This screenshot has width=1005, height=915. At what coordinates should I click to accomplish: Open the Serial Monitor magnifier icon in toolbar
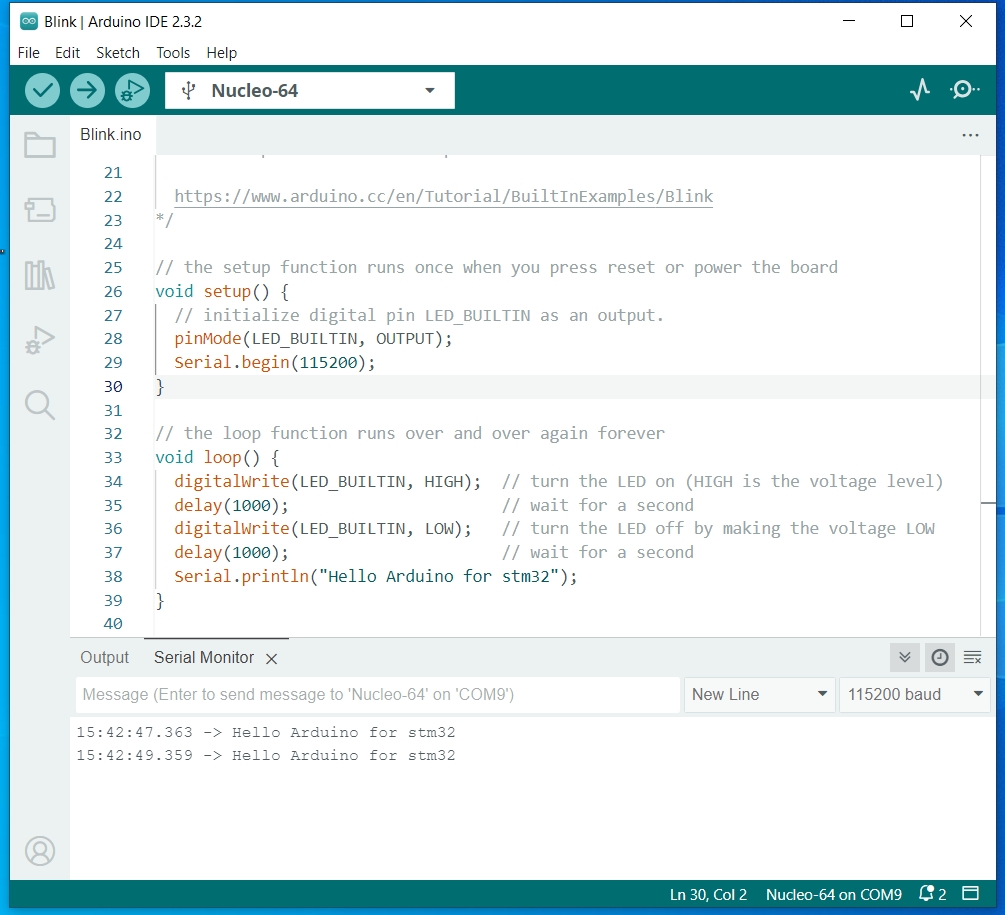(964, 90)
